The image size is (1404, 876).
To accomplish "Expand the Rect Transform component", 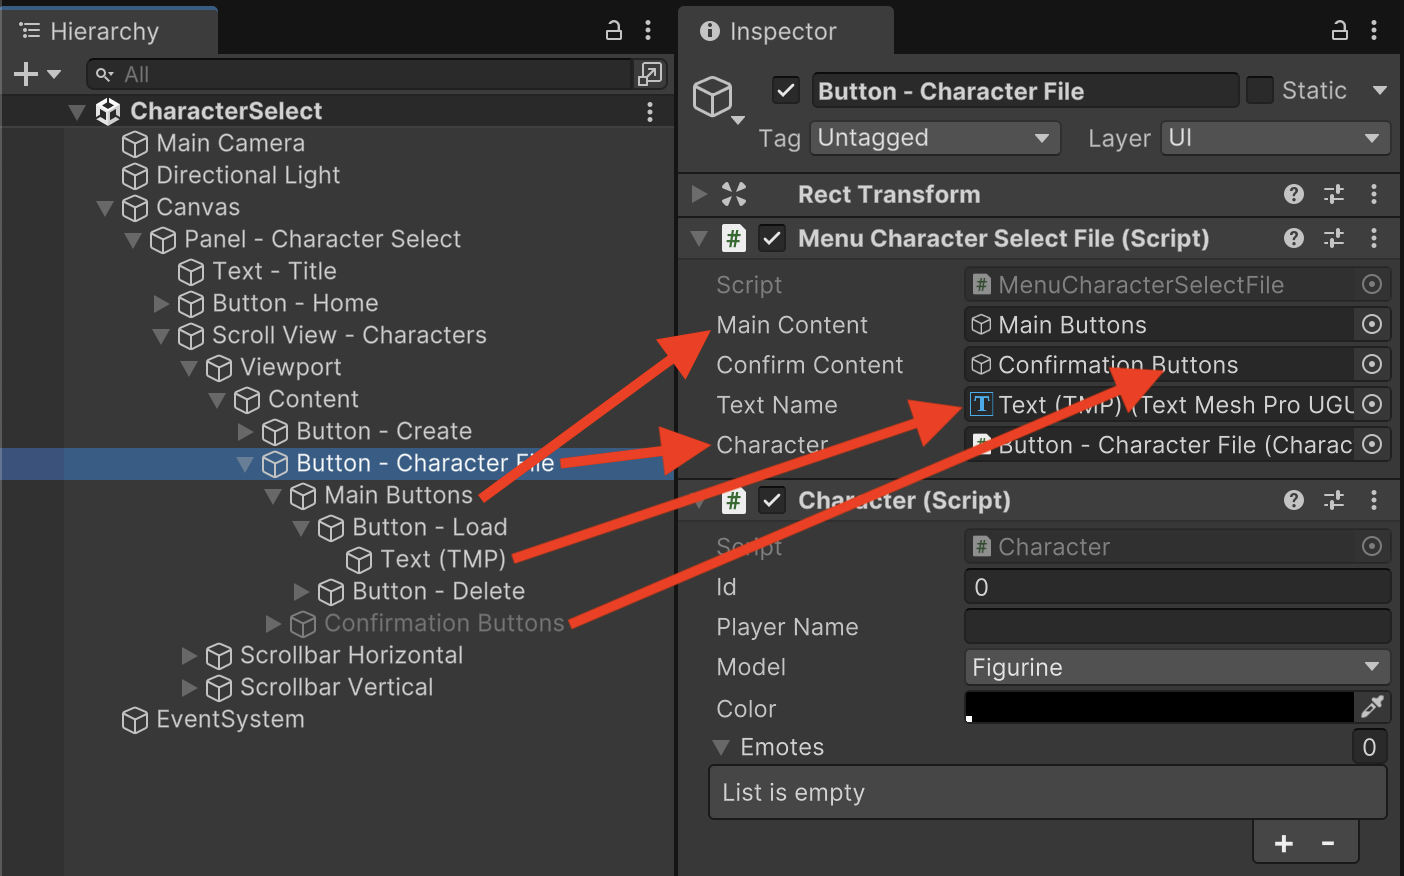I will coord(700,194).
